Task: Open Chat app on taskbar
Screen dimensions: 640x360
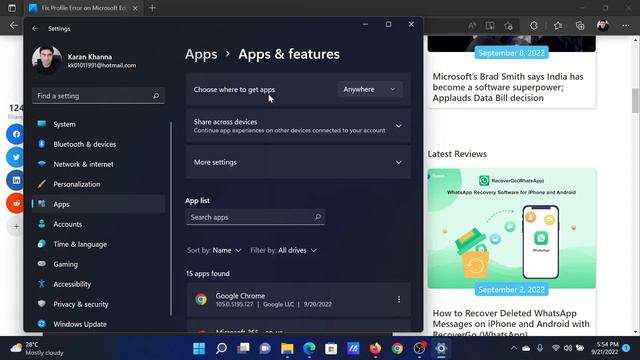Action: 265,348
